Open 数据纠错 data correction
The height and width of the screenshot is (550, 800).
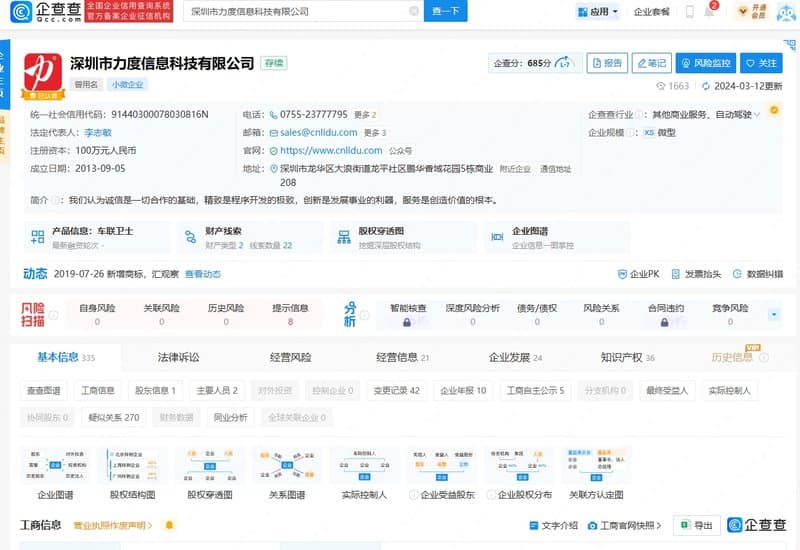(758, 274)
